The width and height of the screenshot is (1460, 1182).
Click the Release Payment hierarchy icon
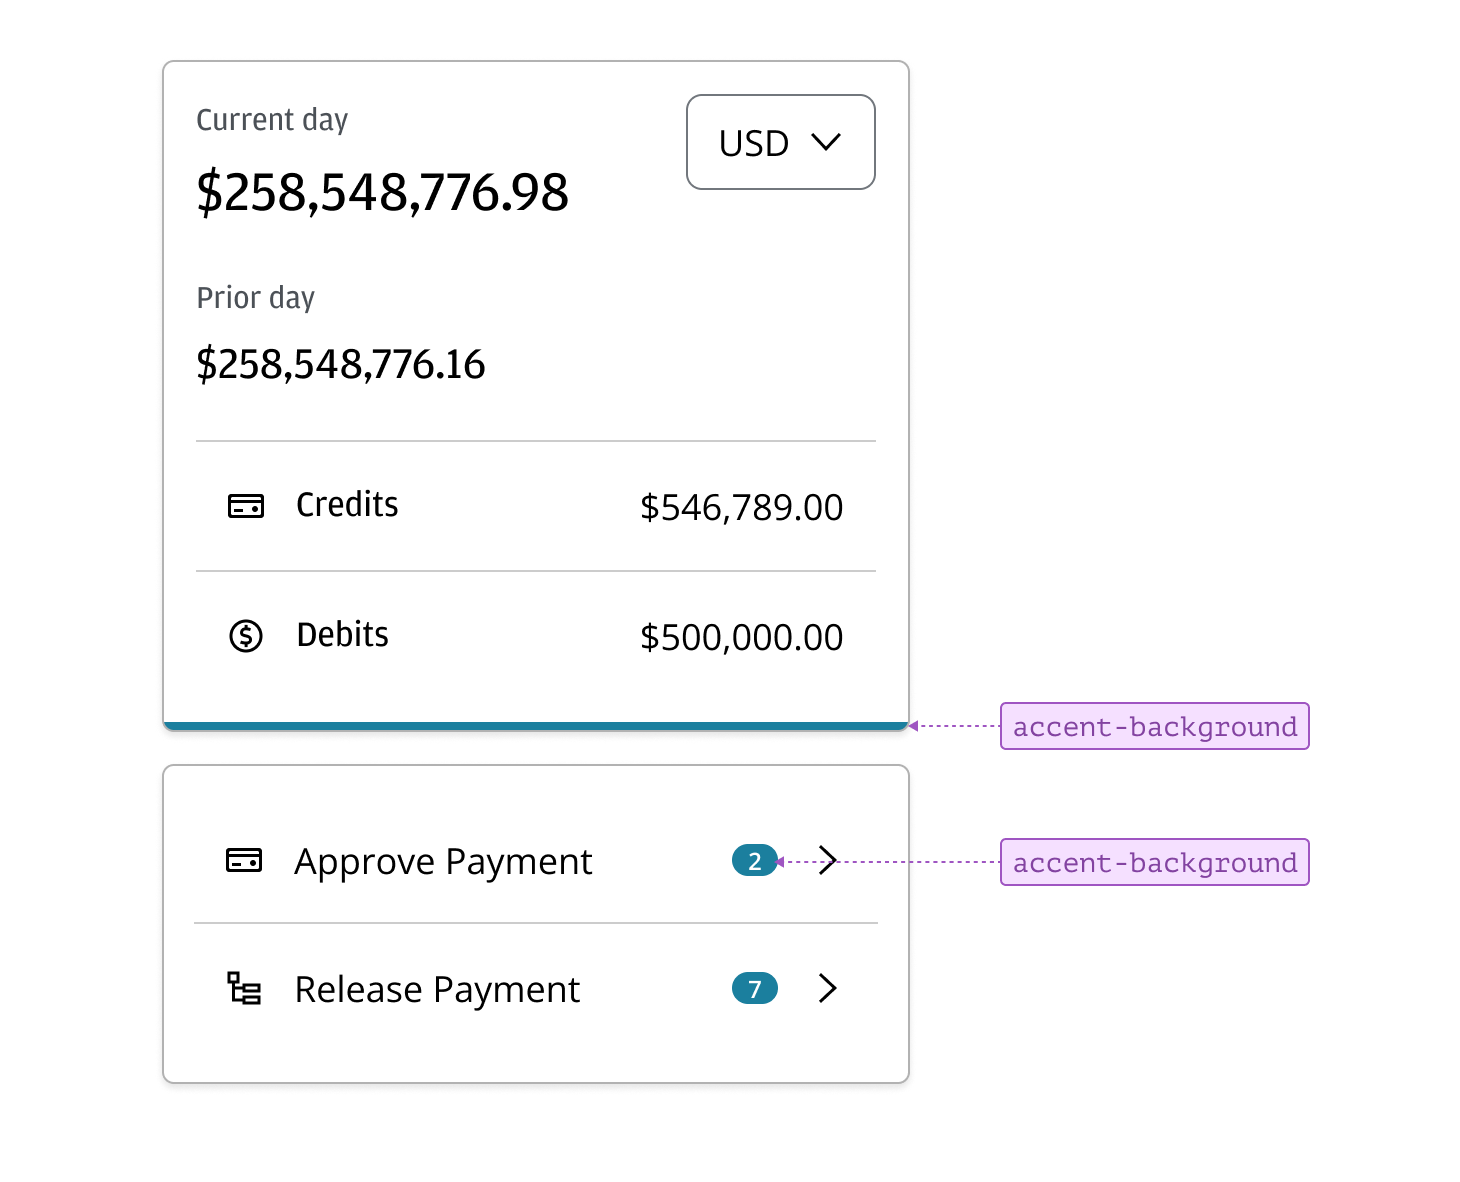pyautogui.click(x=244, y=989)
